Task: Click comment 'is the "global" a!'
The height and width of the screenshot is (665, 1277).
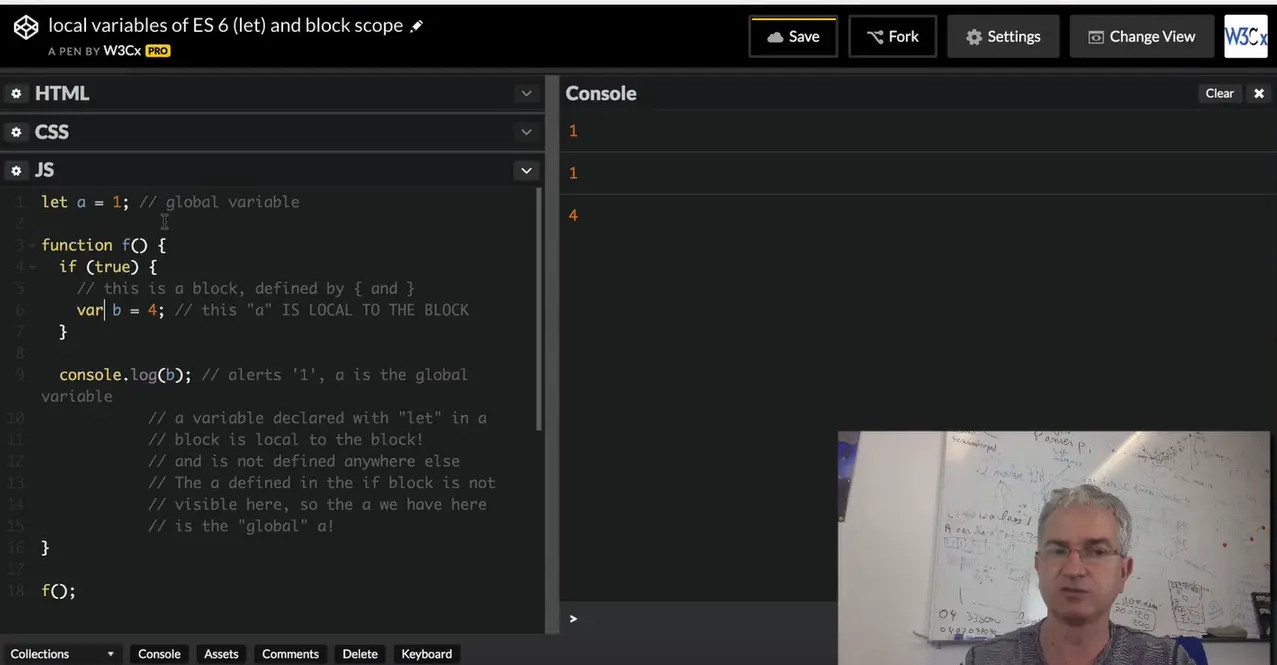Action: [241, 526]
